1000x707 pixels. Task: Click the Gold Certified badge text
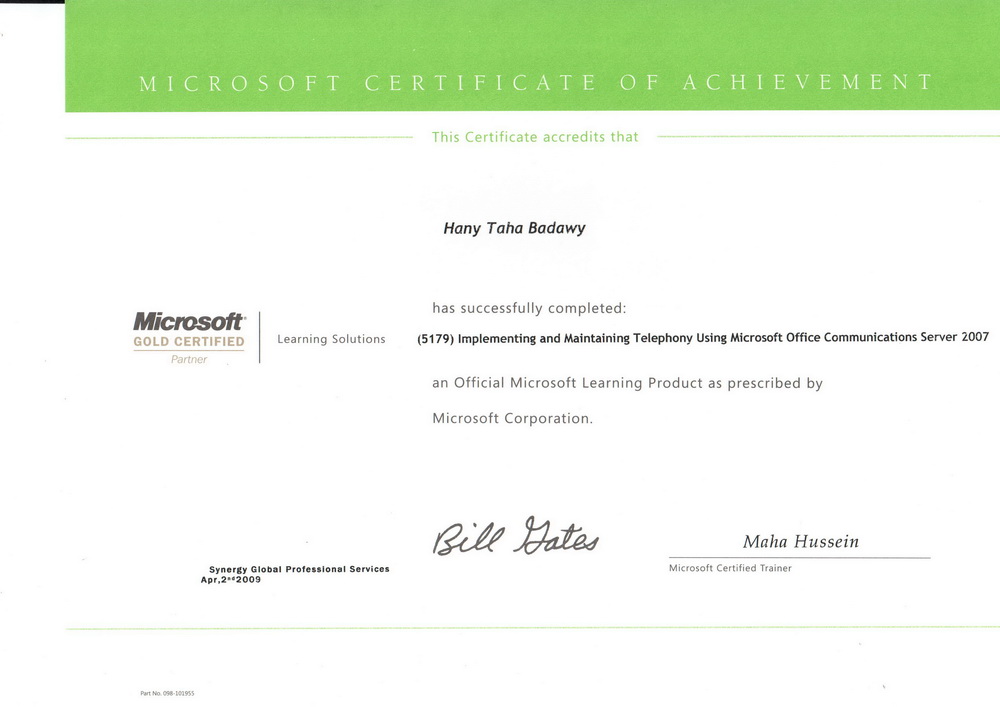pyautogui.click(x=189, y=342)
